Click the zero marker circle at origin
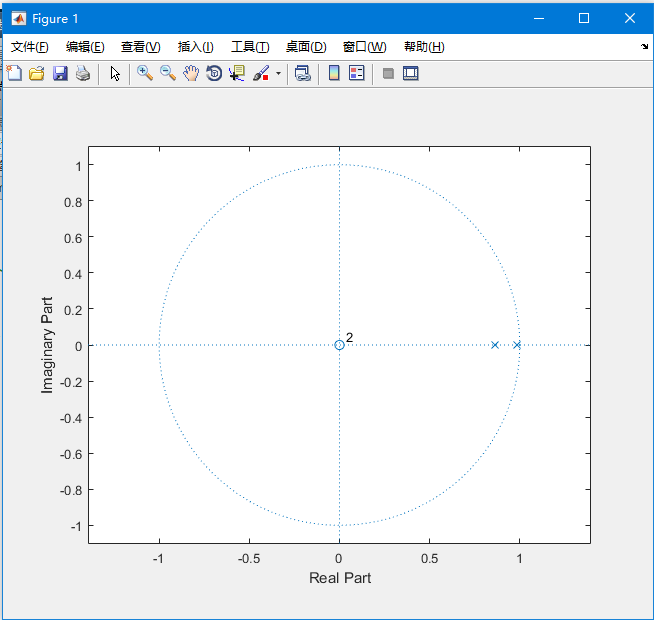This screenshot has width=654, height=620. click(x=340, y=345)
